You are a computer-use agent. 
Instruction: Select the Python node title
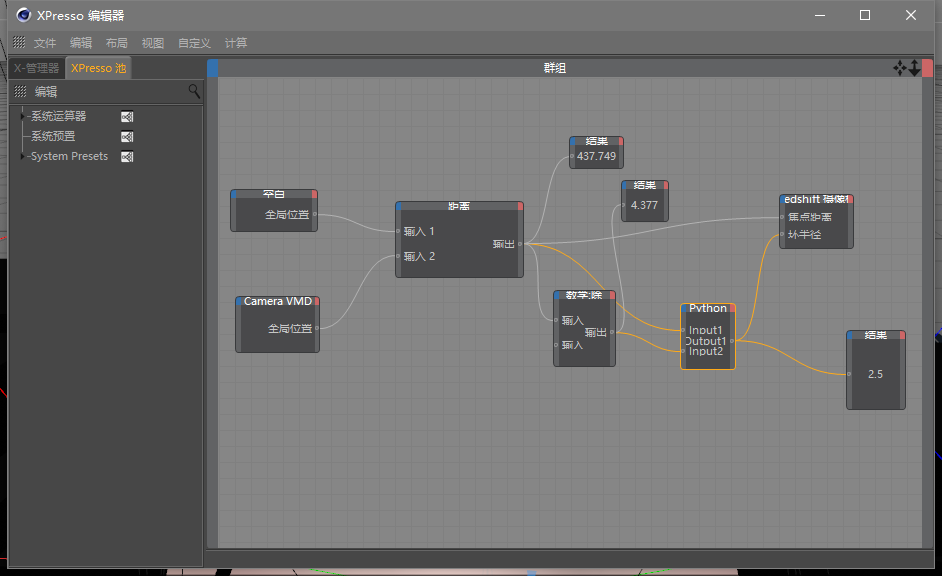708,308
